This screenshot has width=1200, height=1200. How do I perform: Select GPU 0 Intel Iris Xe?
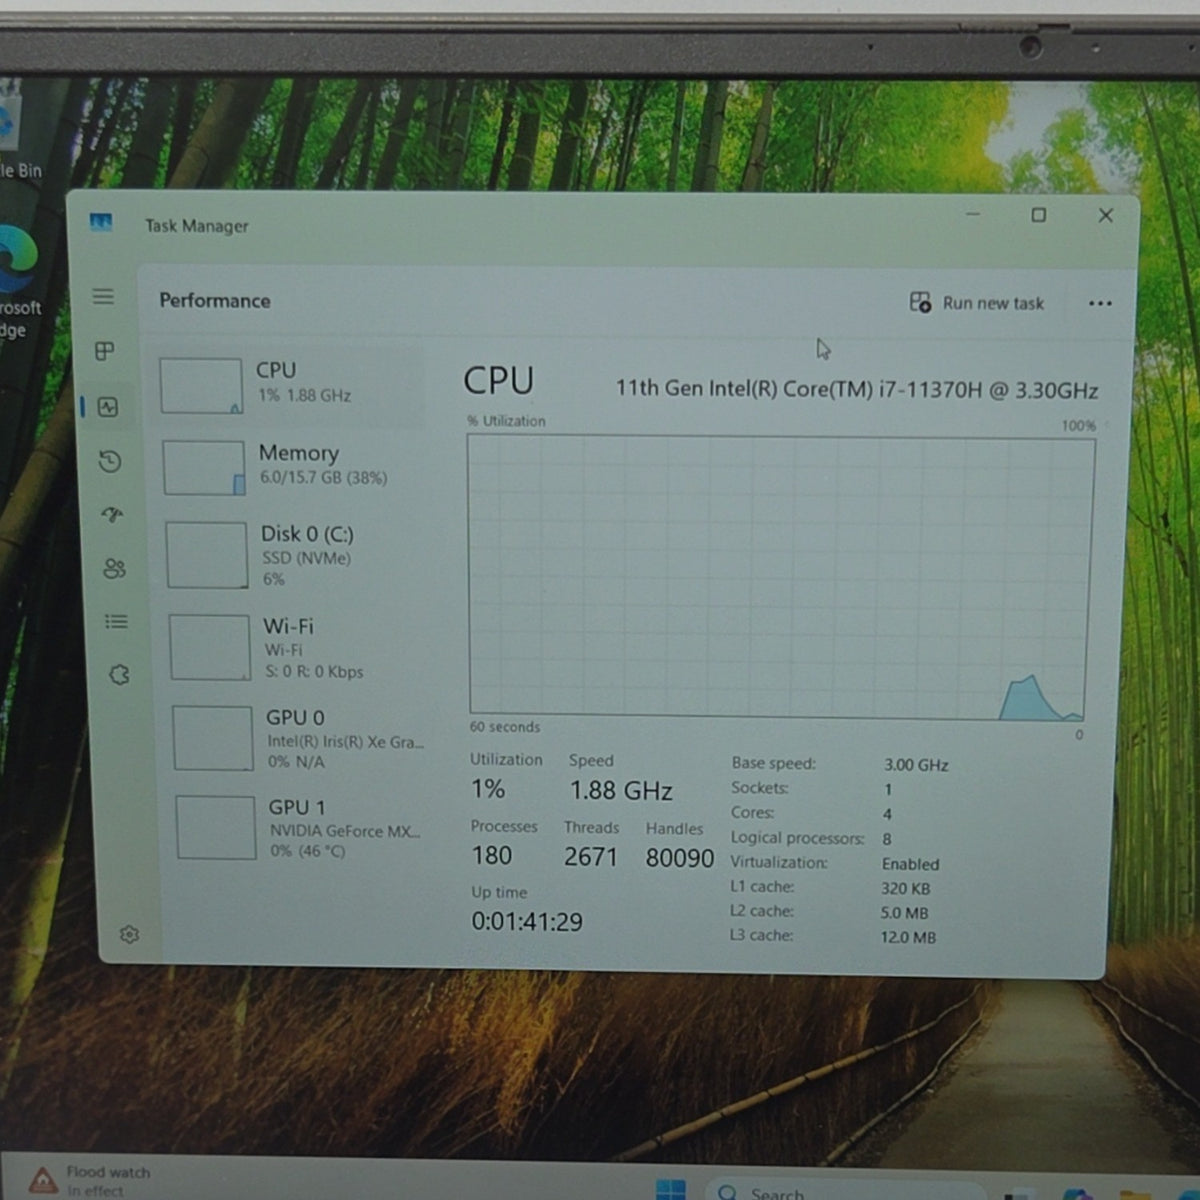[x=298, y=738]
